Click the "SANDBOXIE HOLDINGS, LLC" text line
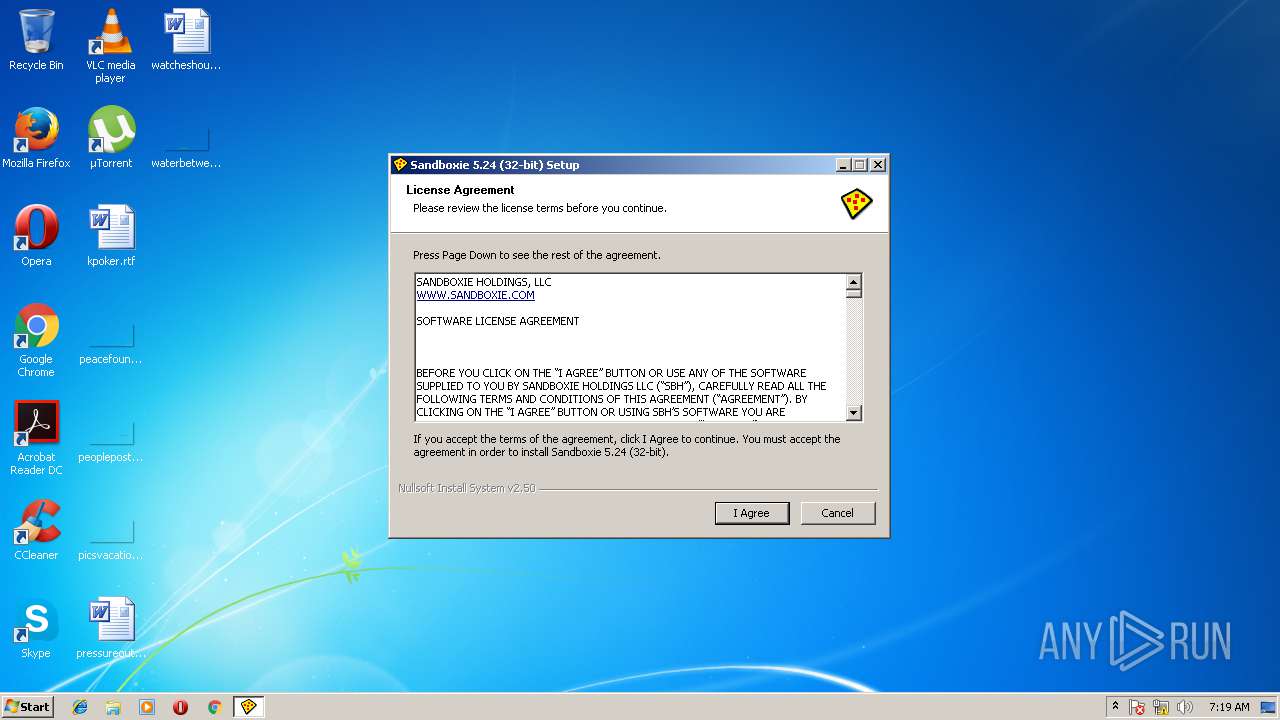Screen dimensions: 1280x720 coord(484,282)
